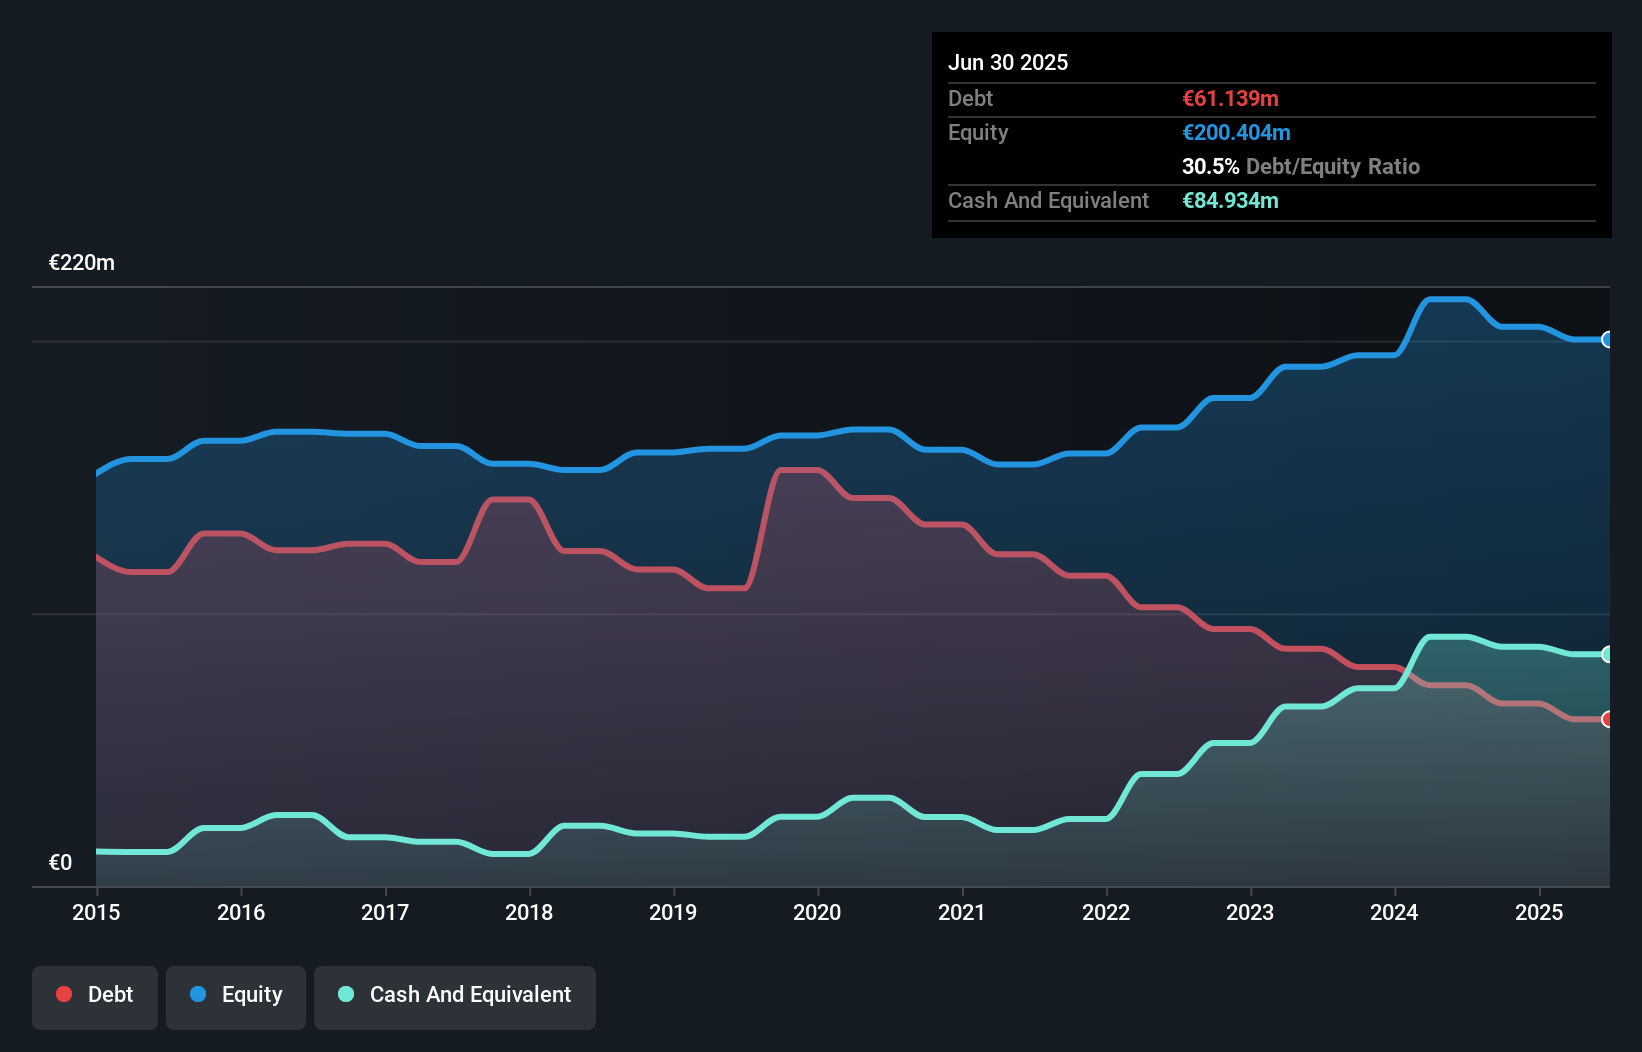Click the 2015 x-axis label

click(x=96, y=912)
